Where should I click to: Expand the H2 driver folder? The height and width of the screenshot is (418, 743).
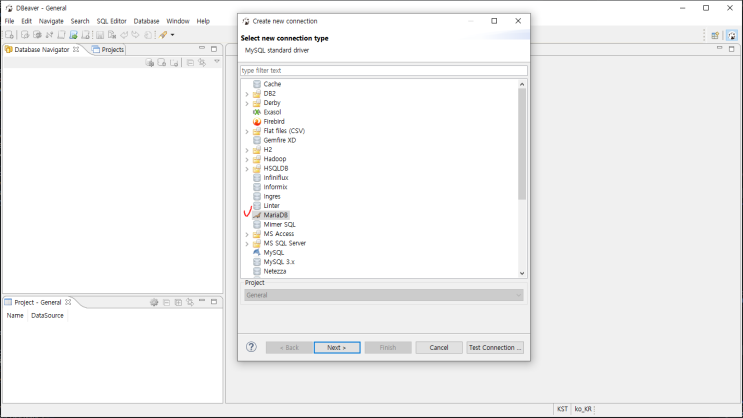[x=247, y=150]
